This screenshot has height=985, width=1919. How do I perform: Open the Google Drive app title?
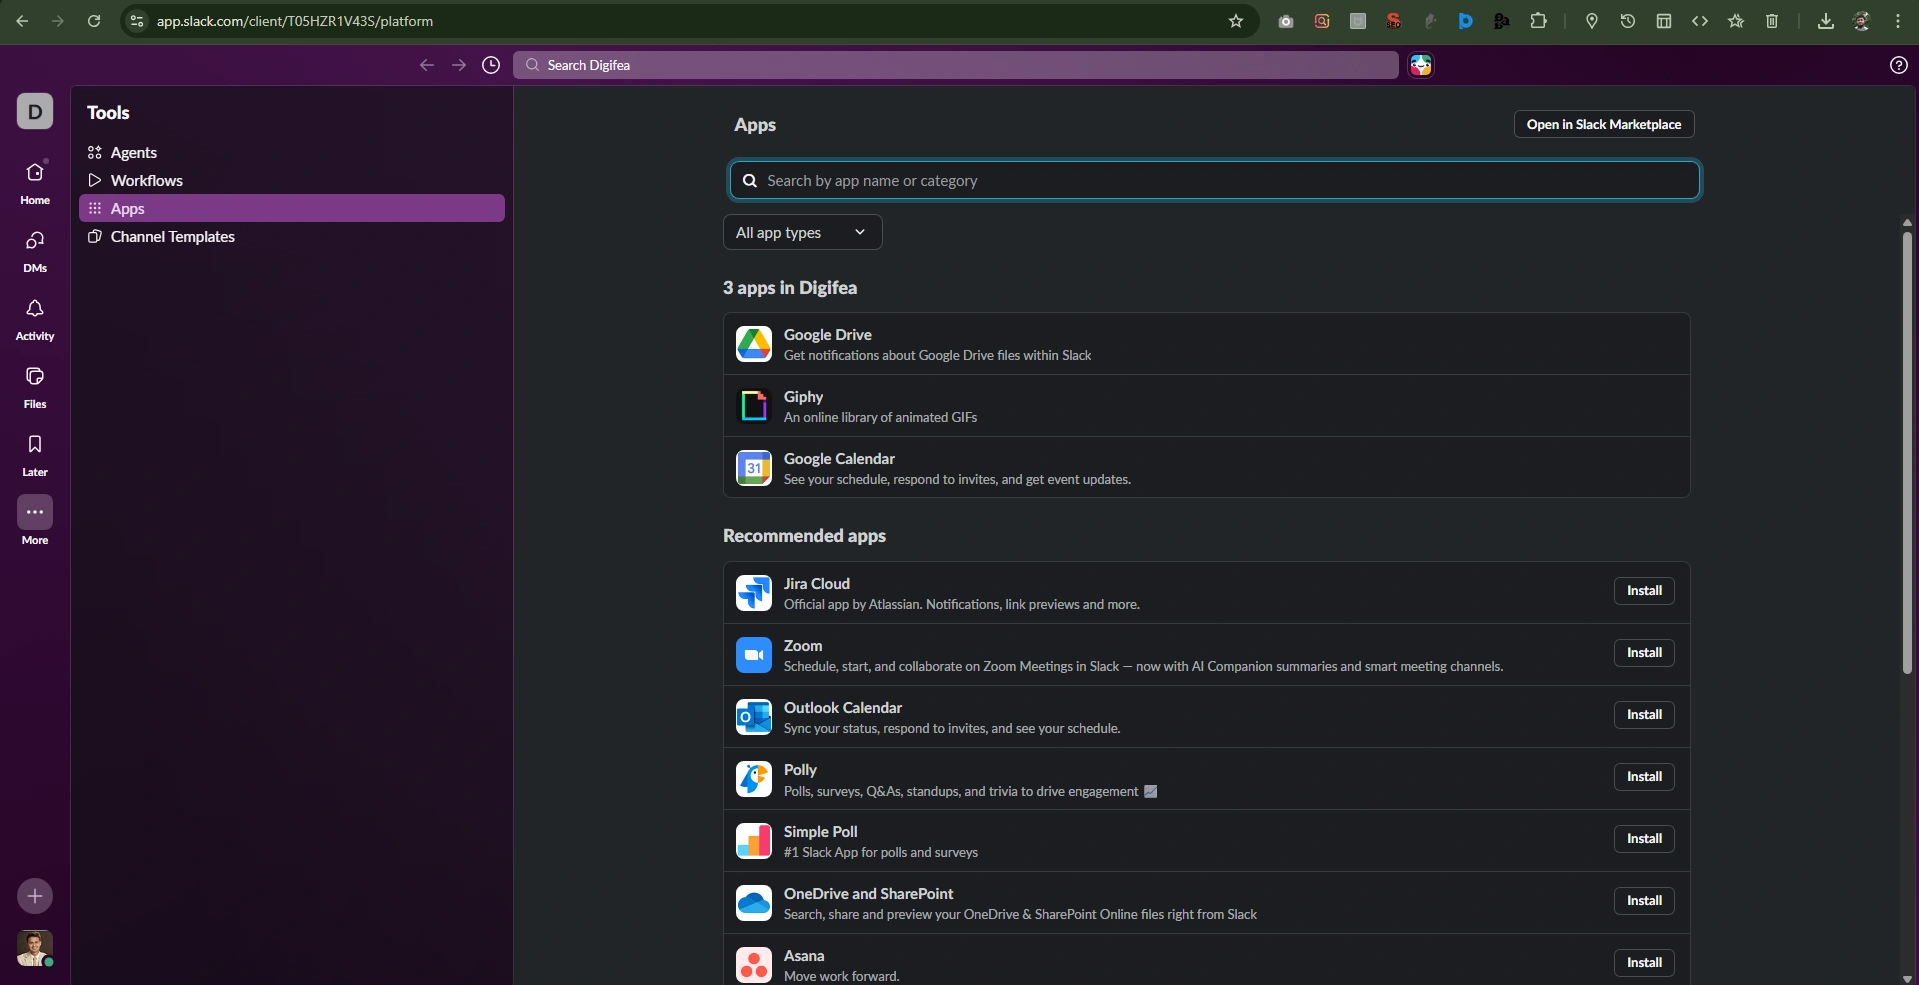pos(828,335)
